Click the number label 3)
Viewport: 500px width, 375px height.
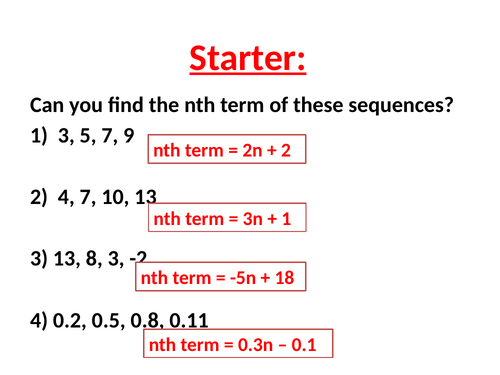point(39,259)
